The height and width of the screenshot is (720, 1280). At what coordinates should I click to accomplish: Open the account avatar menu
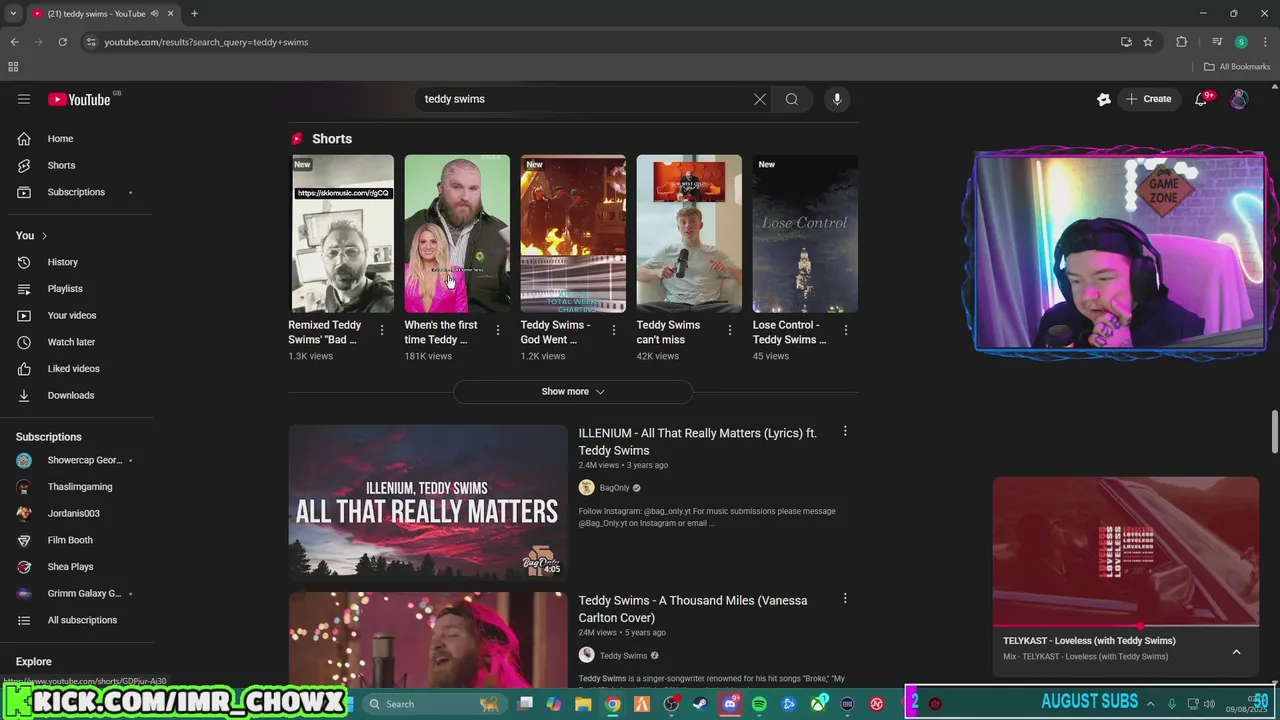[x=1239, y=99]
